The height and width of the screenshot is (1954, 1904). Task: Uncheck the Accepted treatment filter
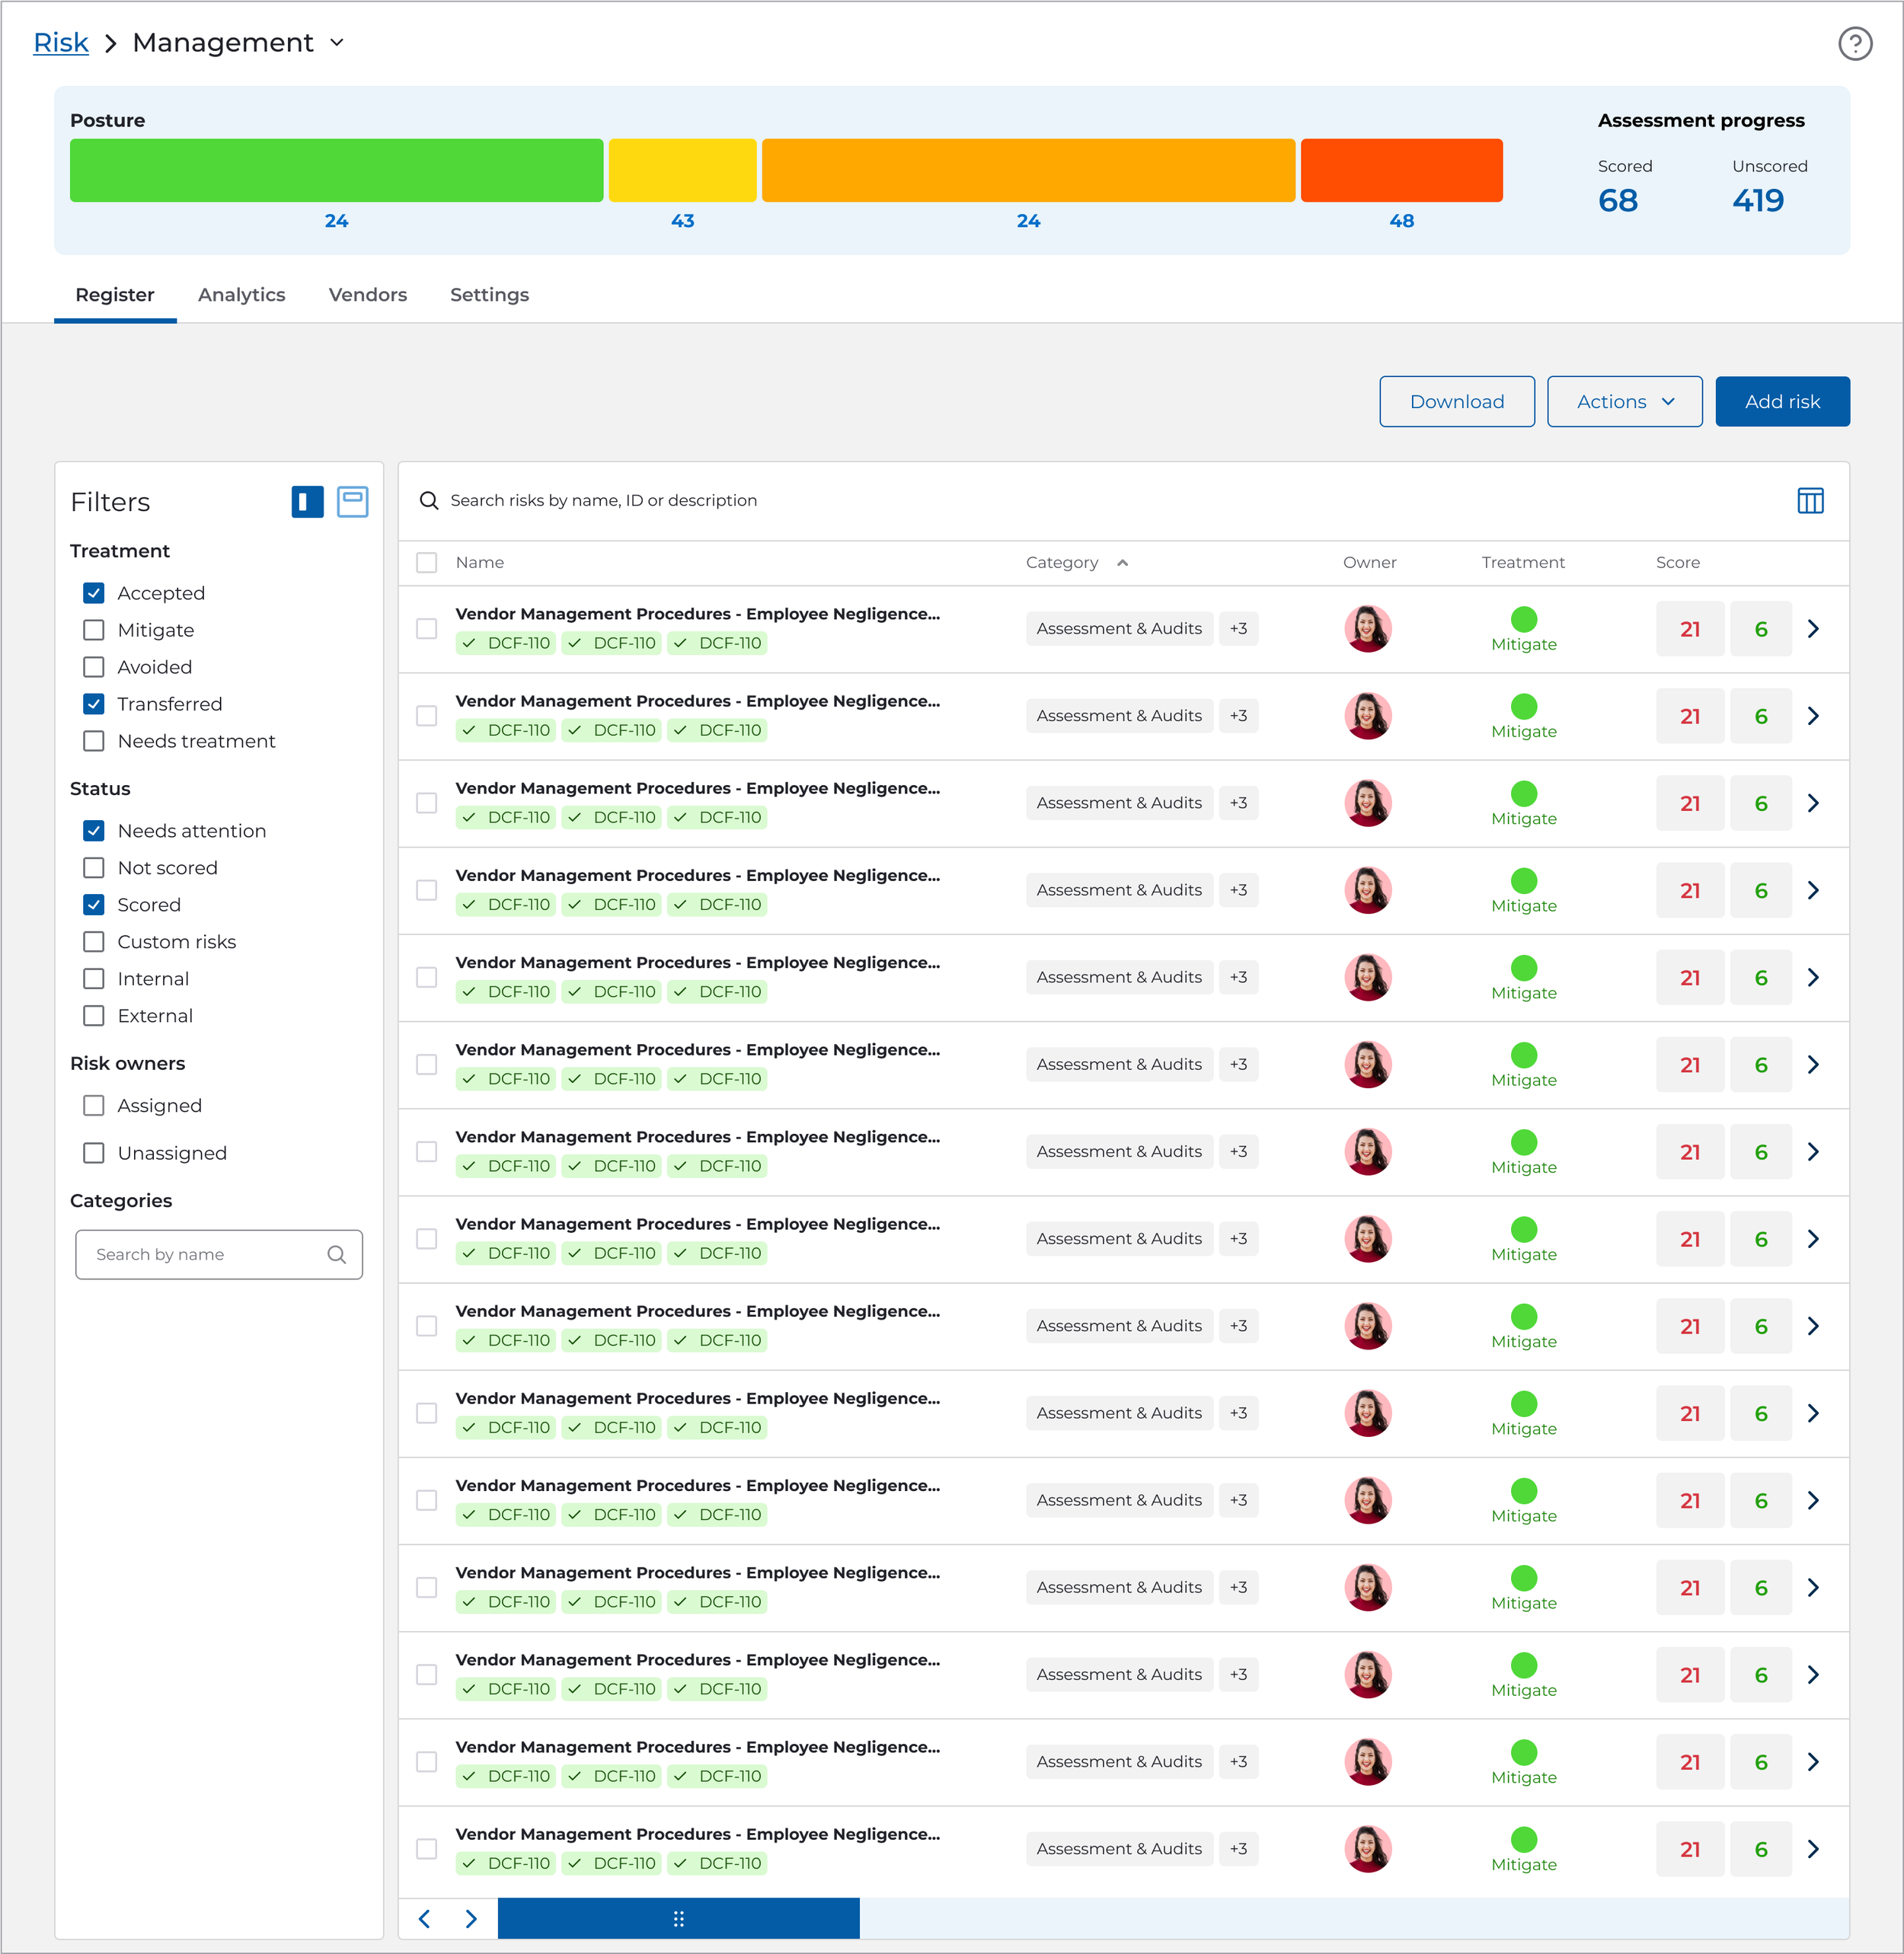[x=94, y=593]
